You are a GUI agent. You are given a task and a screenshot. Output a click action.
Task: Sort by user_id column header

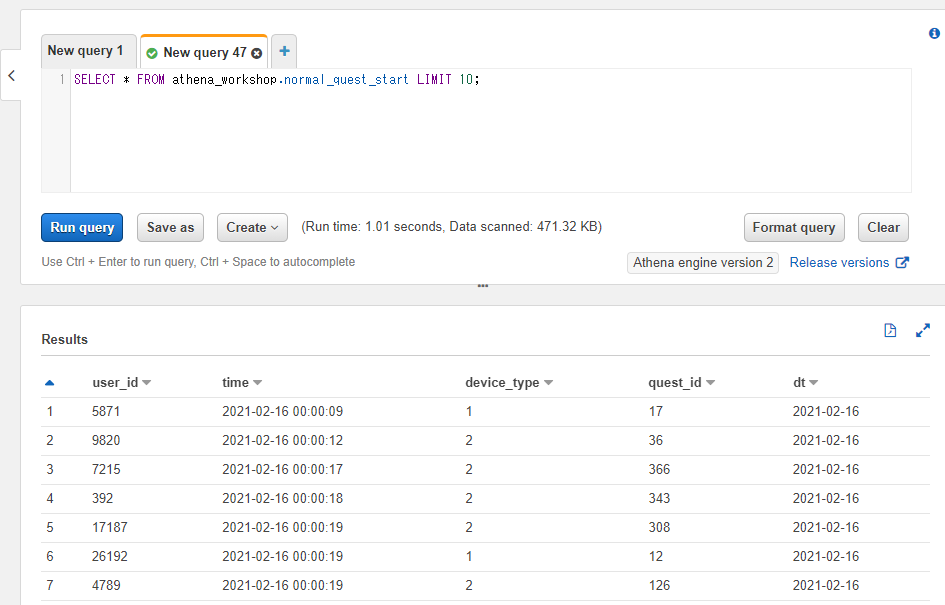121,383
